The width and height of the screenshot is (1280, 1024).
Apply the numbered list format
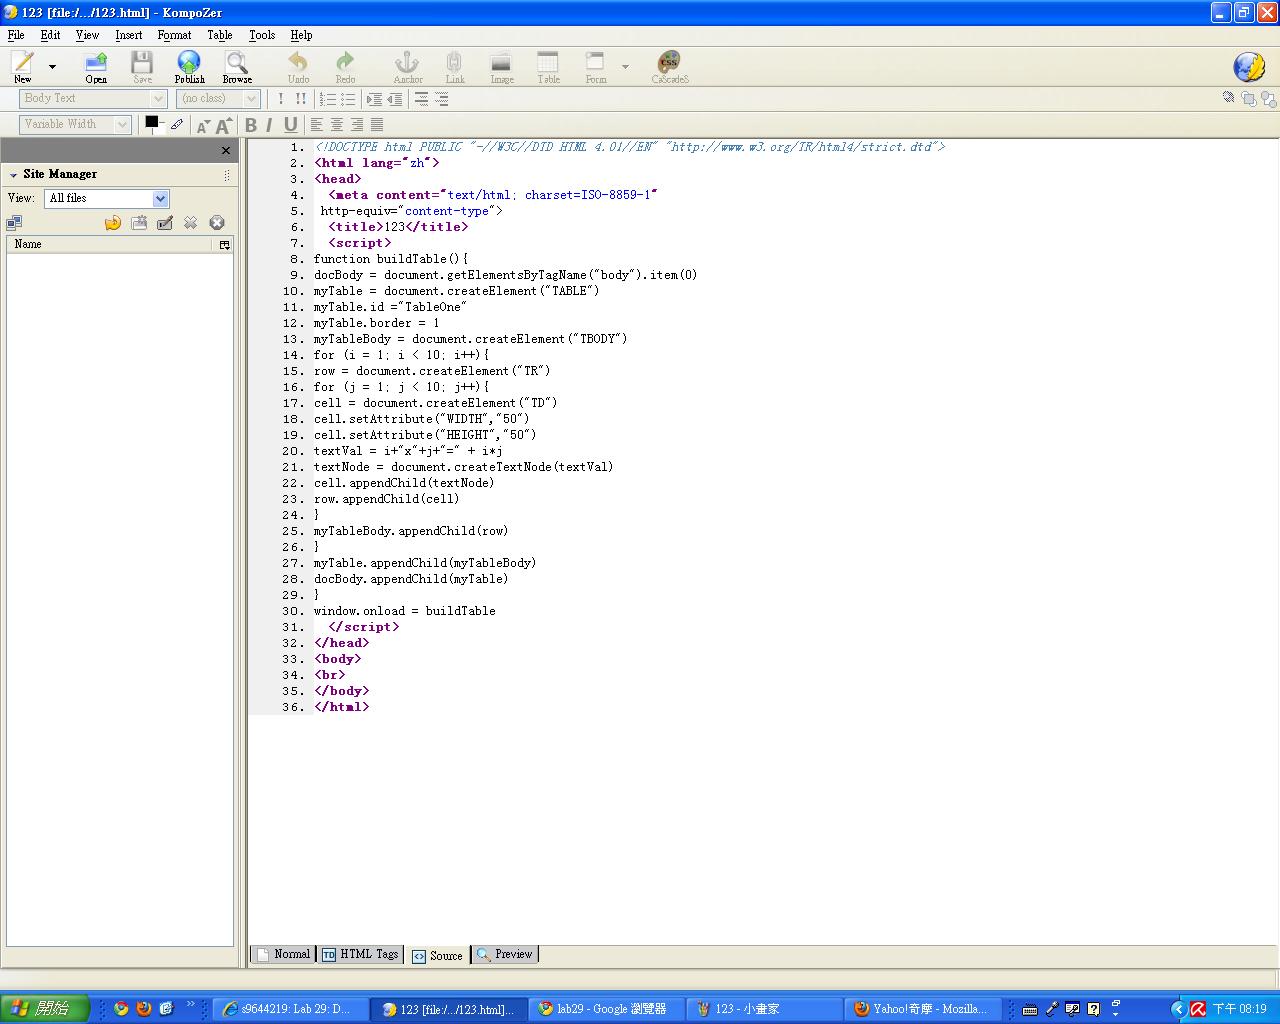[327, 98]
